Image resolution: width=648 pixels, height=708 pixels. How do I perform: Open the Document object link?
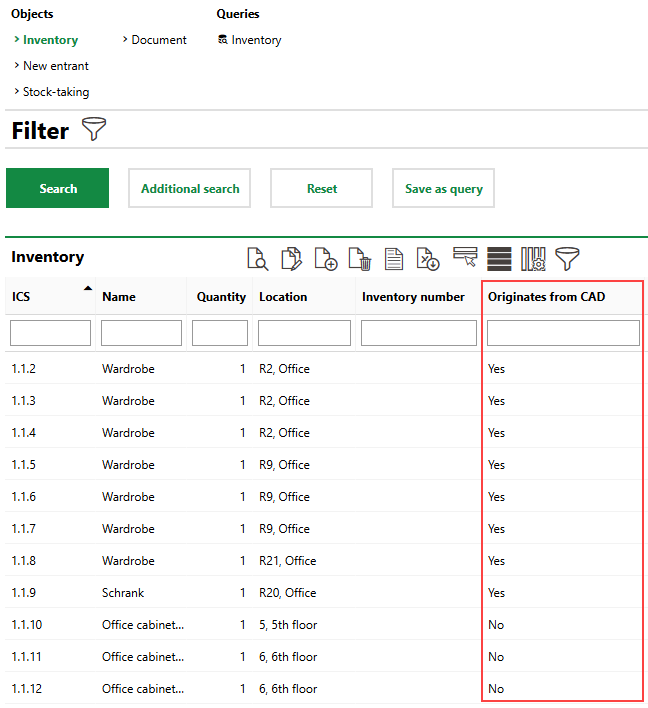coord(158,40)
